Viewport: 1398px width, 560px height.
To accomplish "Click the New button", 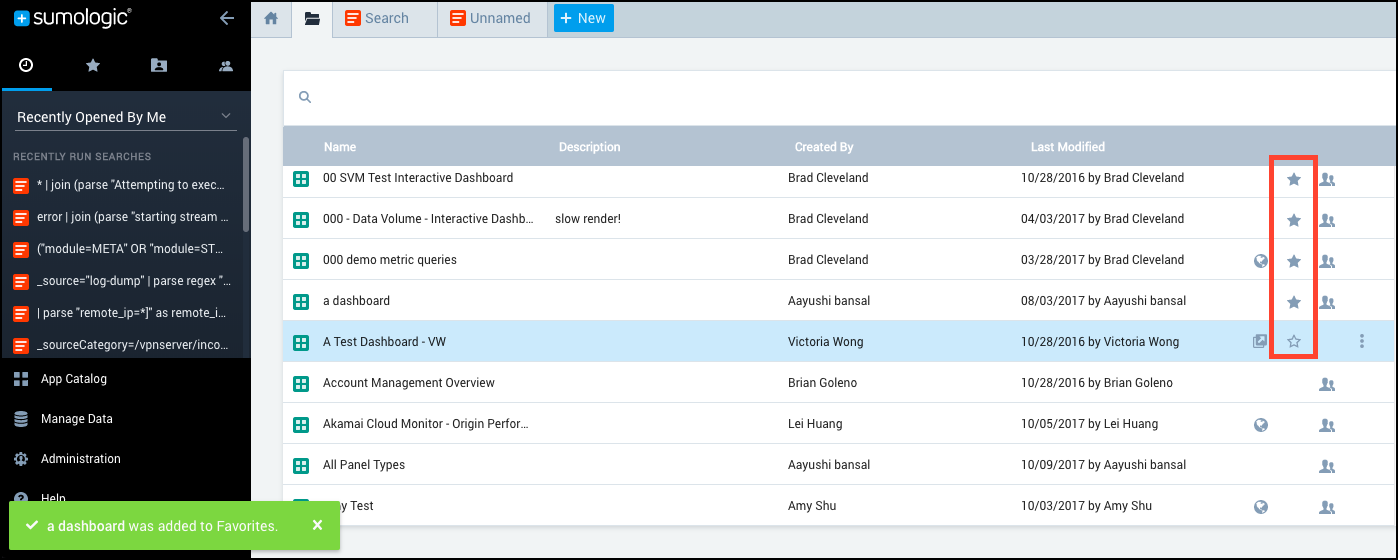I will pyautogui.click(x=583, y=18).
